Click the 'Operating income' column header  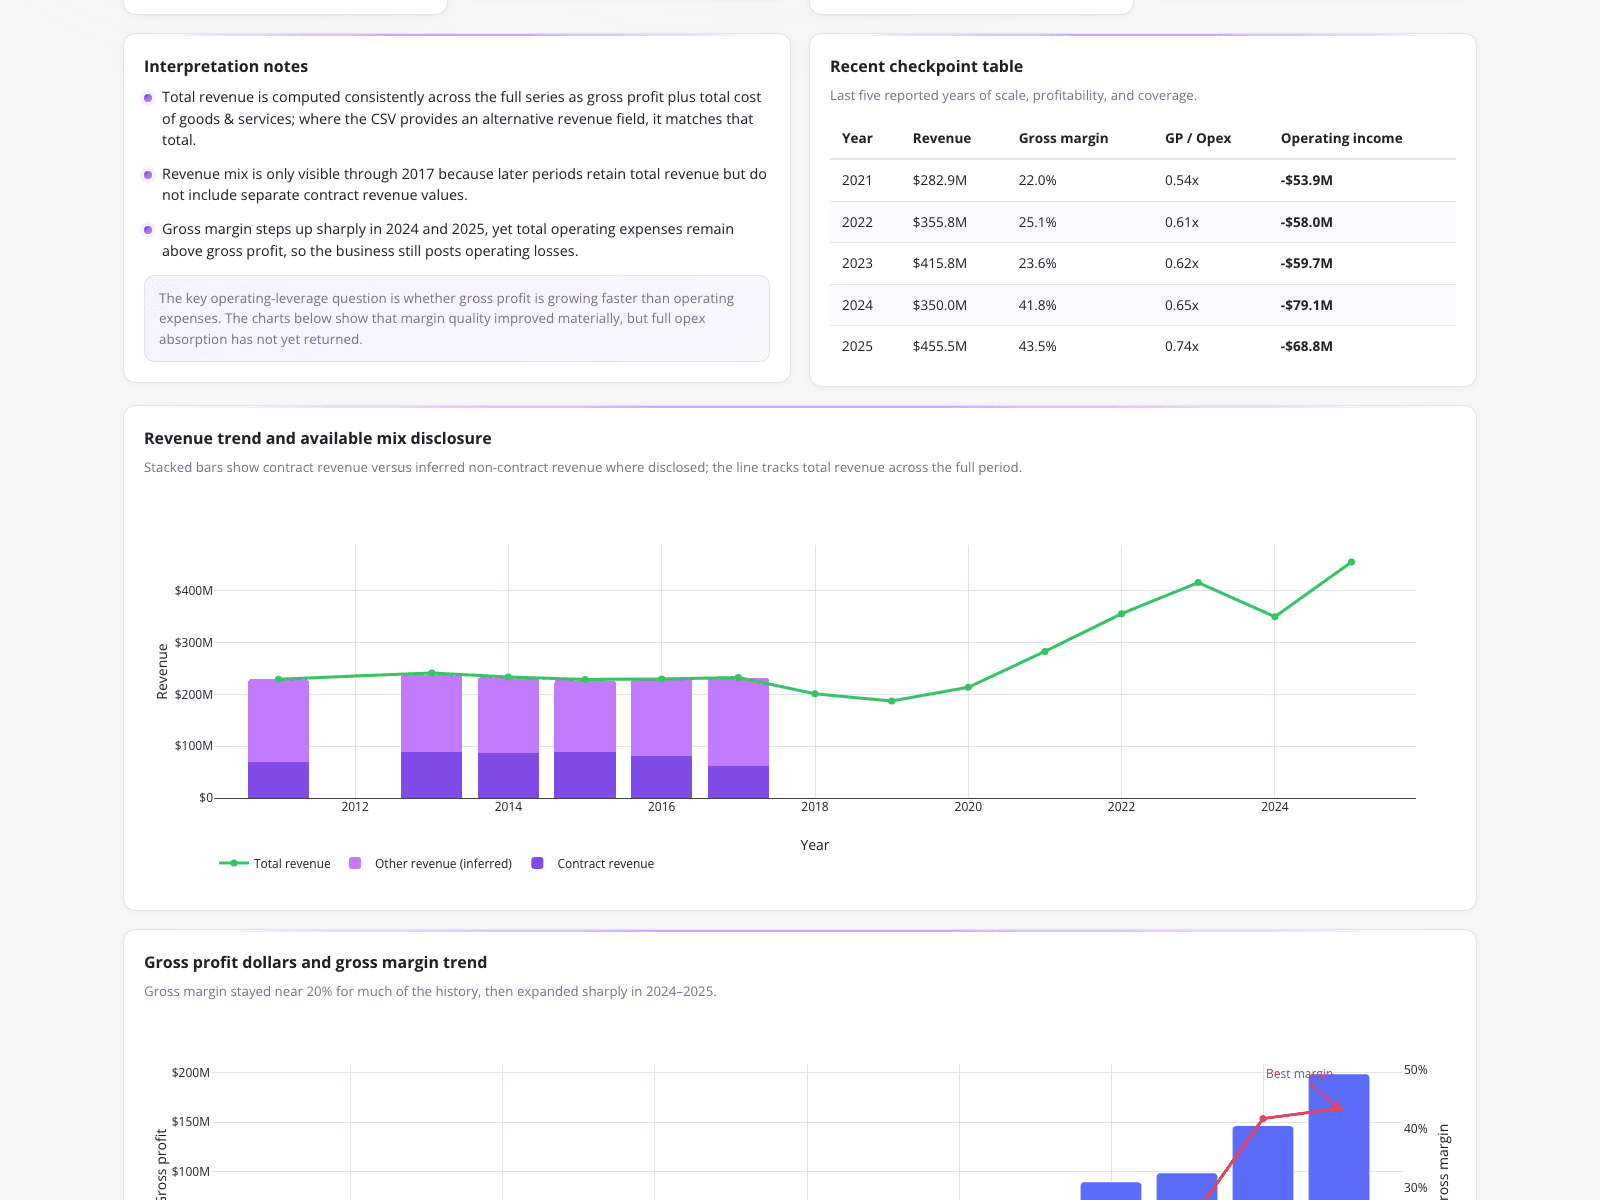point(1341,138)
